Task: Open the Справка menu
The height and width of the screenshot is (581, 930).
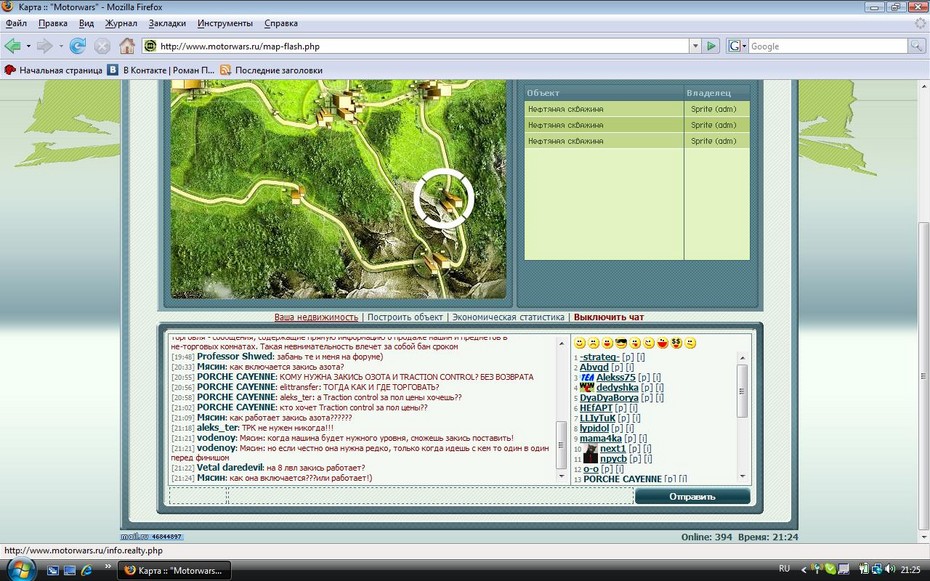Action: point(281,23)
